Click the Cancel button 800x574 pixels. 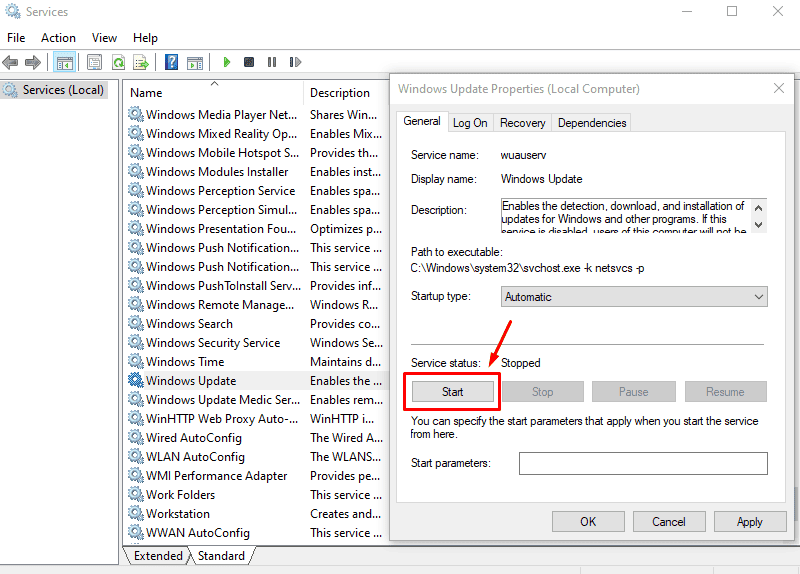pos(669,521)
